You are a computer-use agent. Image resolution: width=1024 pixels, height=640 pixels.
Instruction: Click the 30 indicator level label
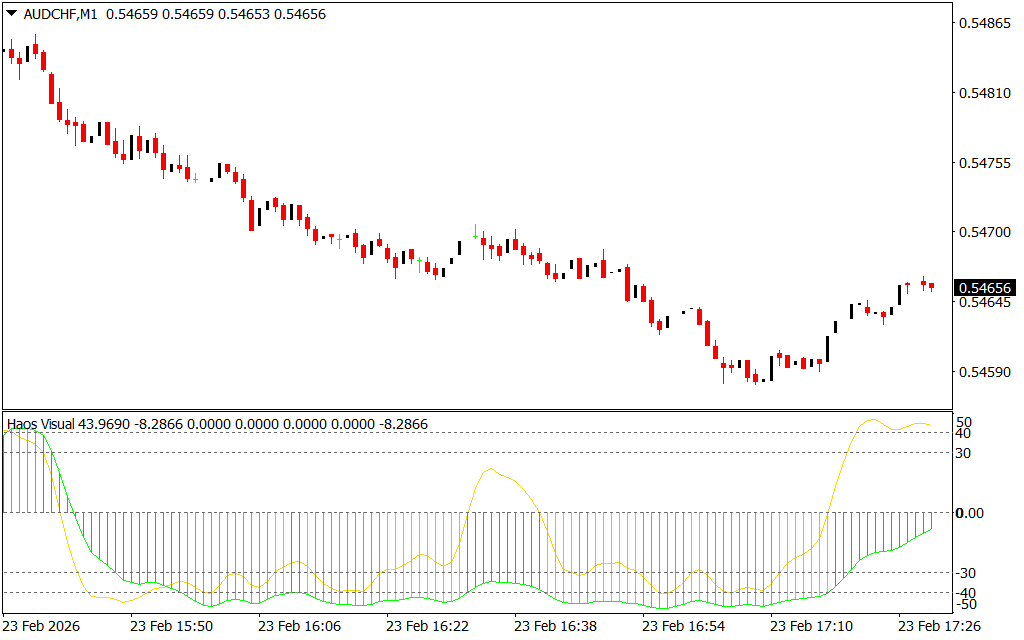[965, 453]
